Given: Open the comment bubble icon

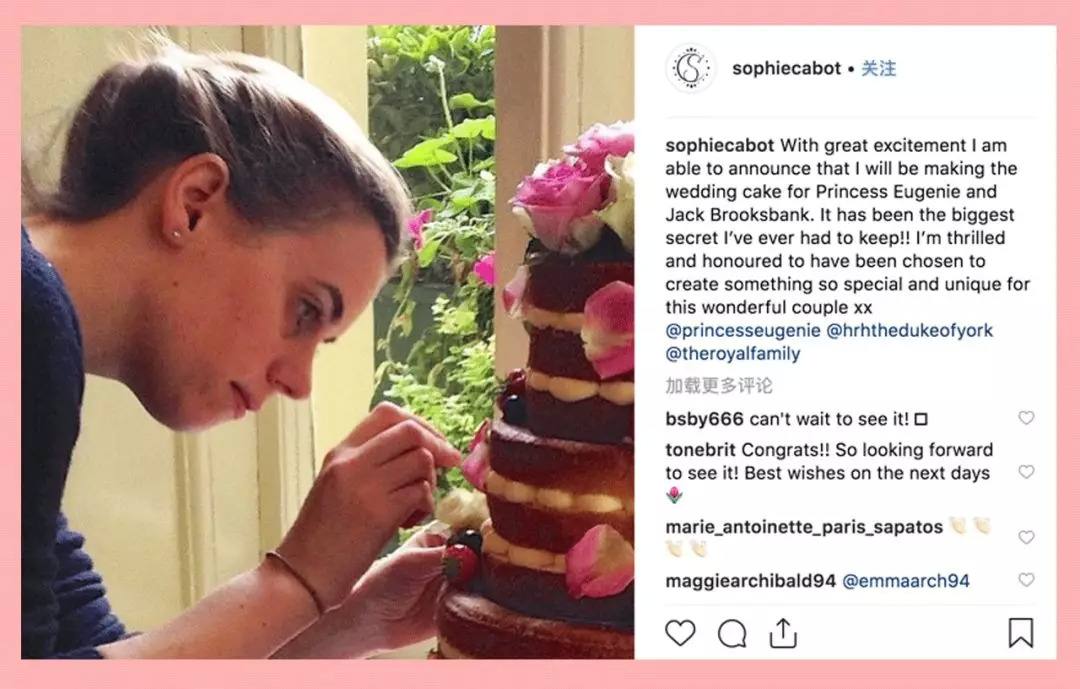Looking at the screenshot, I should [732, 633].
